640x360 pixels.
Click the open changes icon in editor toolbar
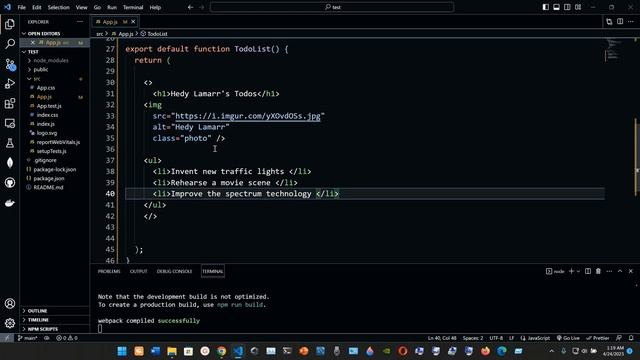609,22
